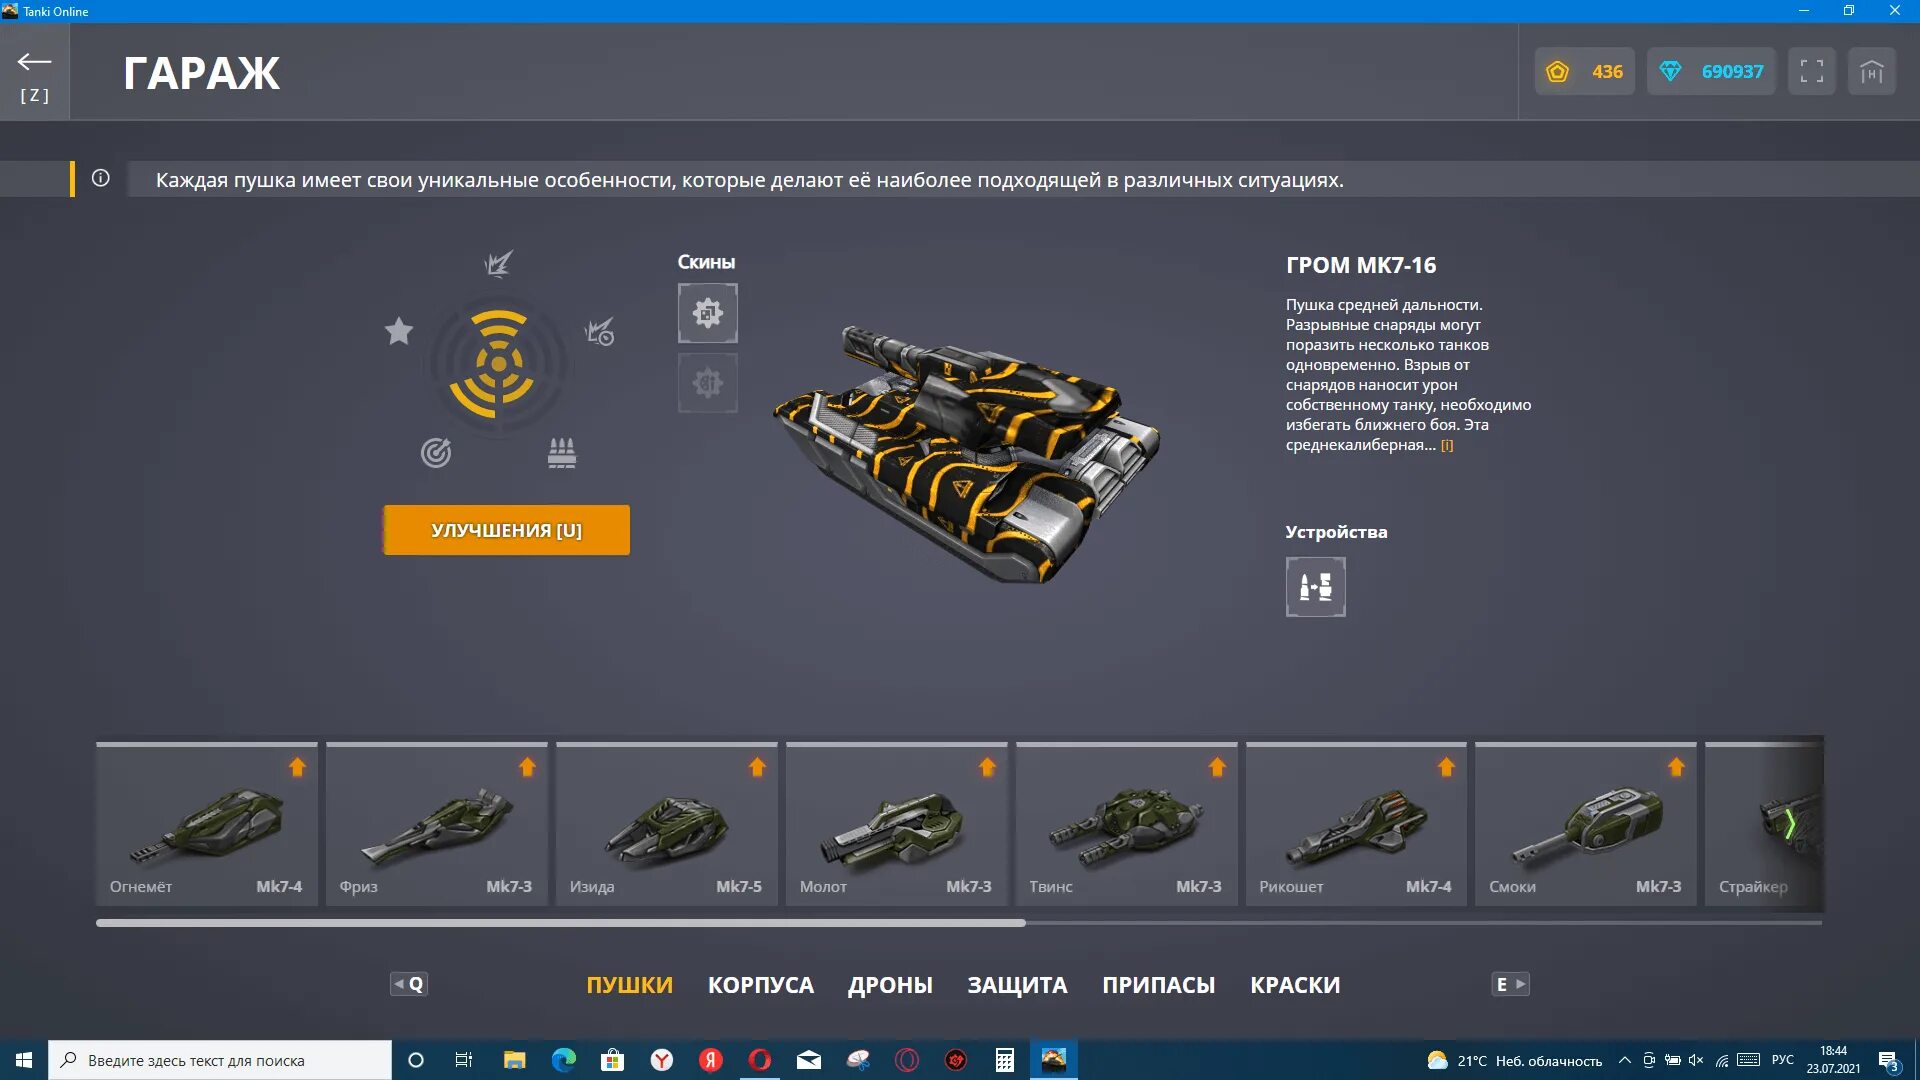Click the Q previous category arrow
Screen dimensions: 1920x1080
click(x=408, y=984)
